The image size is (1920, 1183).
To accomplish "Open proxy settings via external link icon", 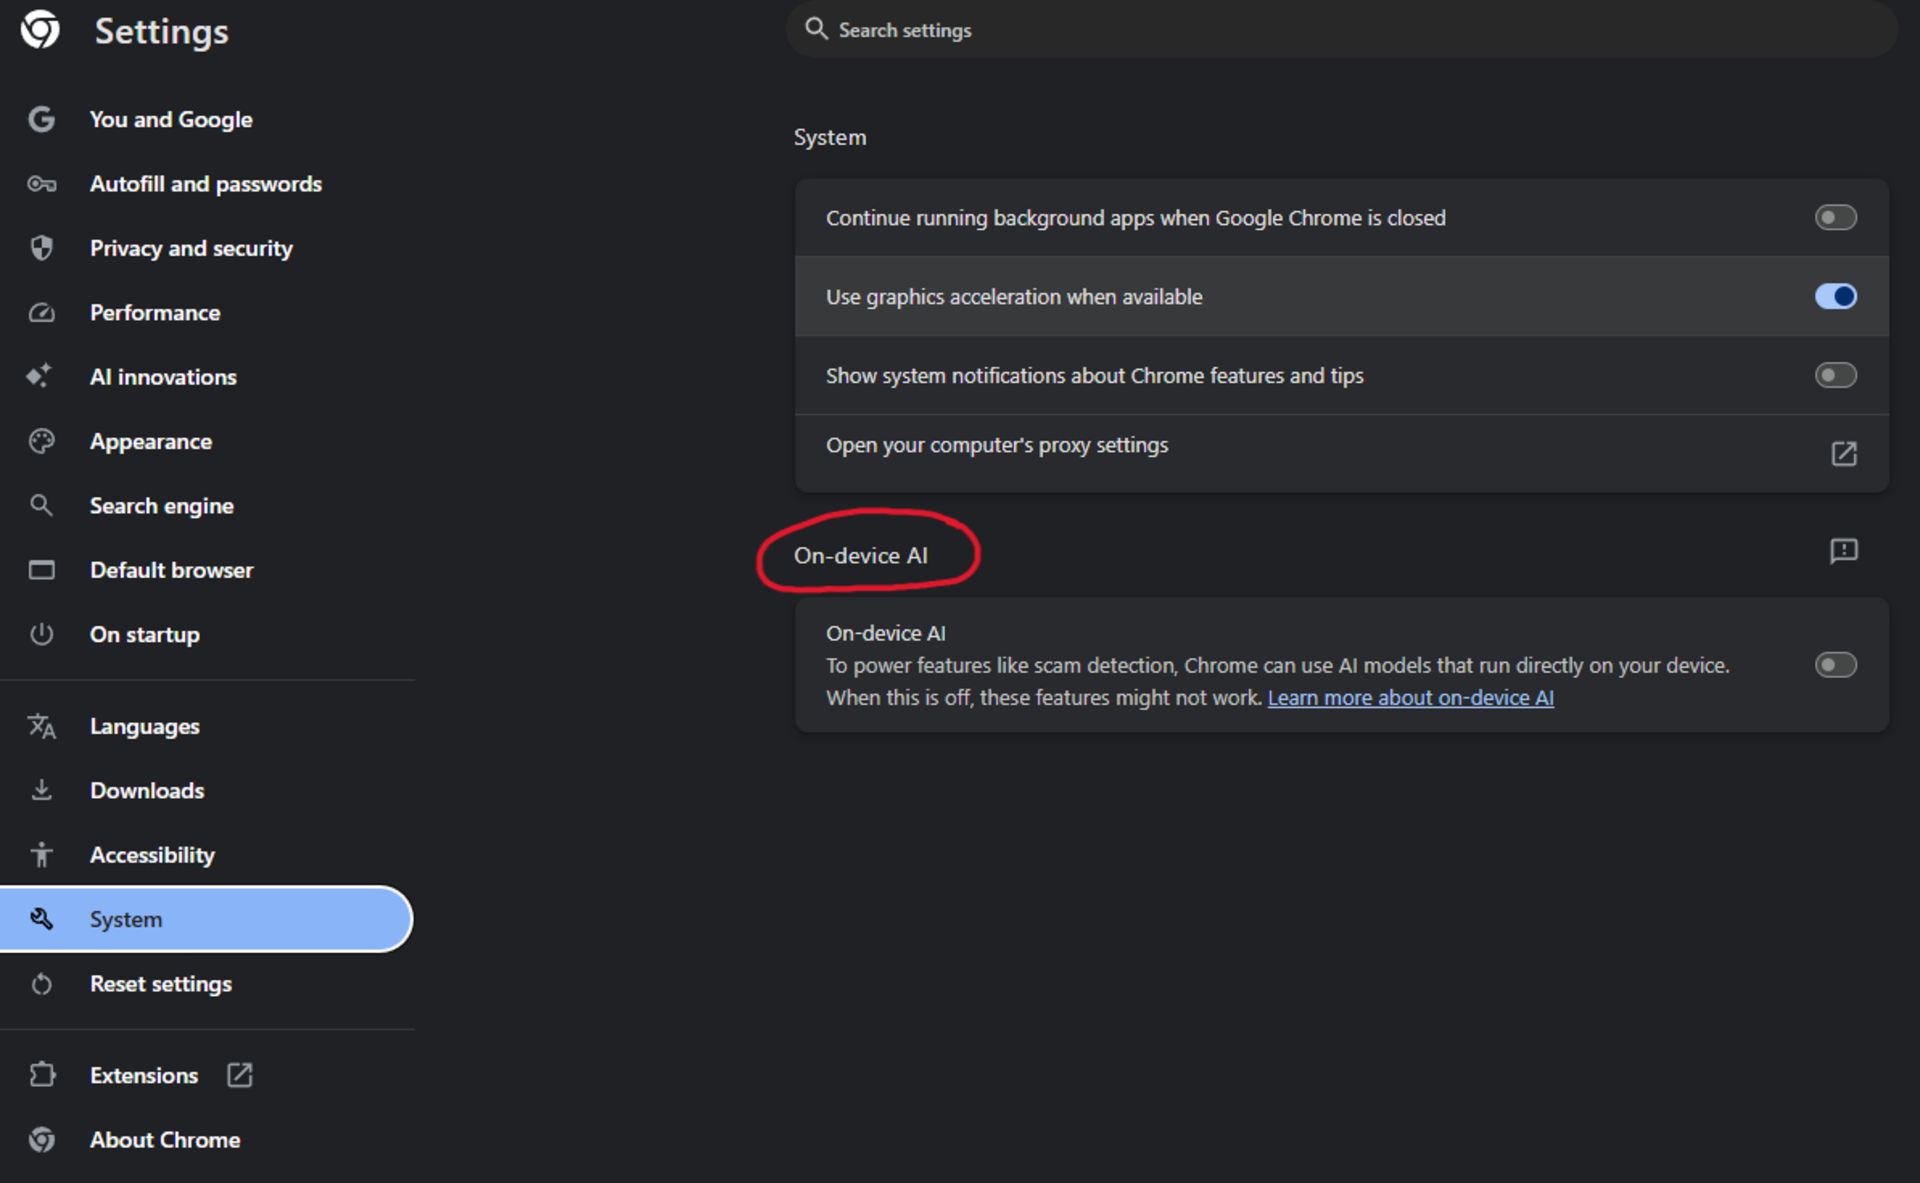I will pyautogui.click(x=1844, y=454).
